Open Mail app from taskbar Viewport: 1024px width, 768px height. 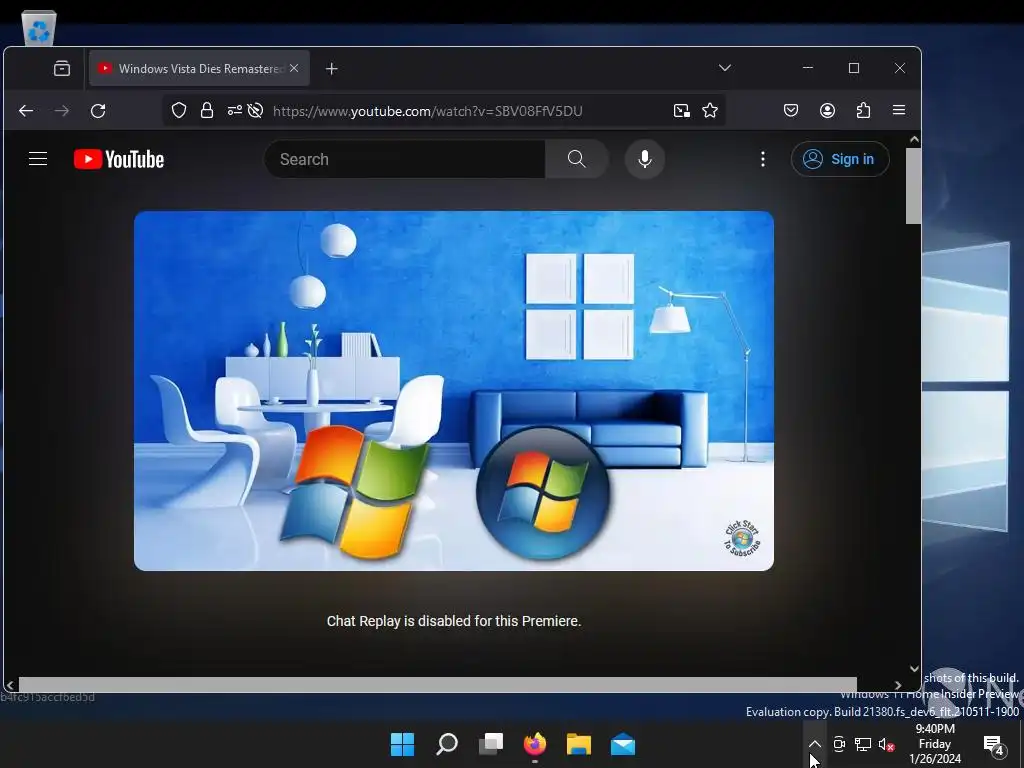[623, 744]
